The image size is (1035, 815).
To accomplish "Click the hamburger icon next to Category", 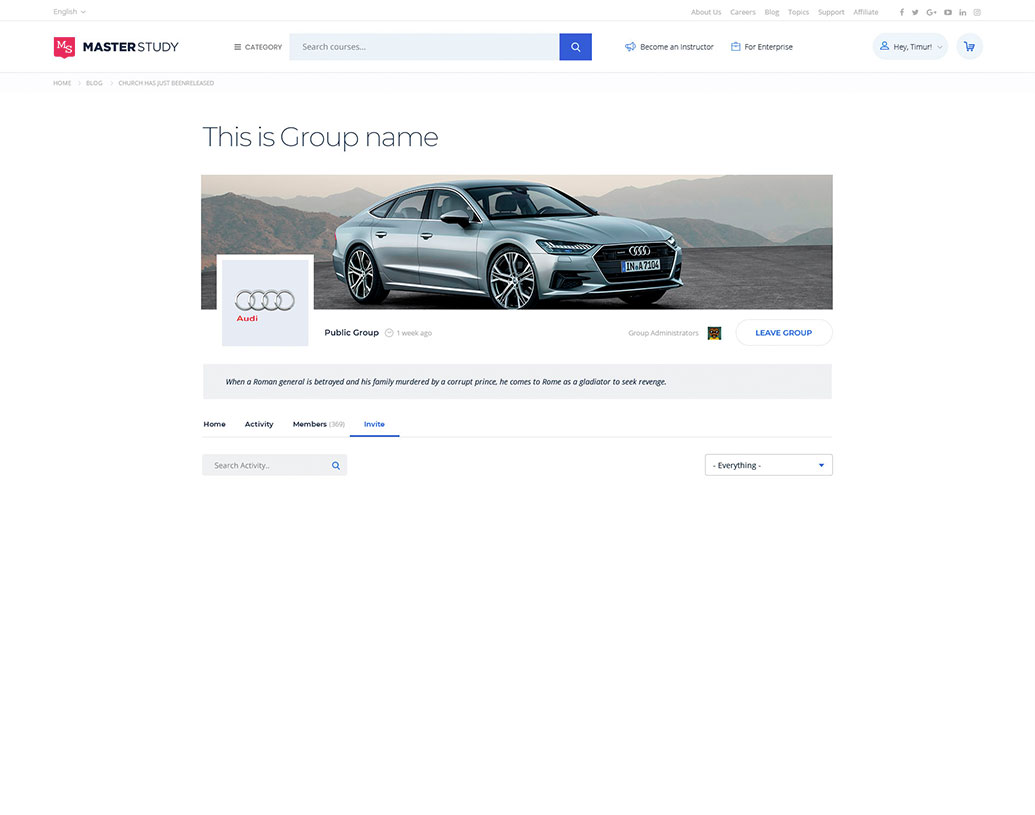I will tap(238, 47).
